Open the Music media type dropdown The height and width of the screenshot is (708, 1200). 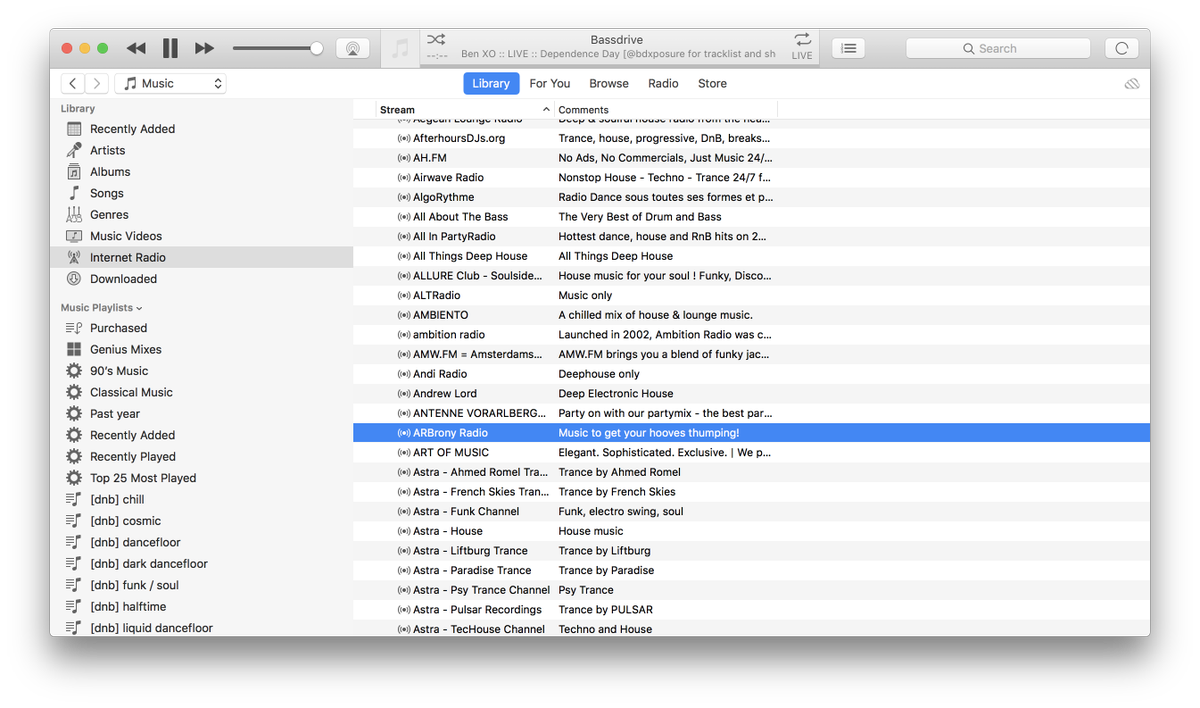pyautogui.click(x=170, y=84)
